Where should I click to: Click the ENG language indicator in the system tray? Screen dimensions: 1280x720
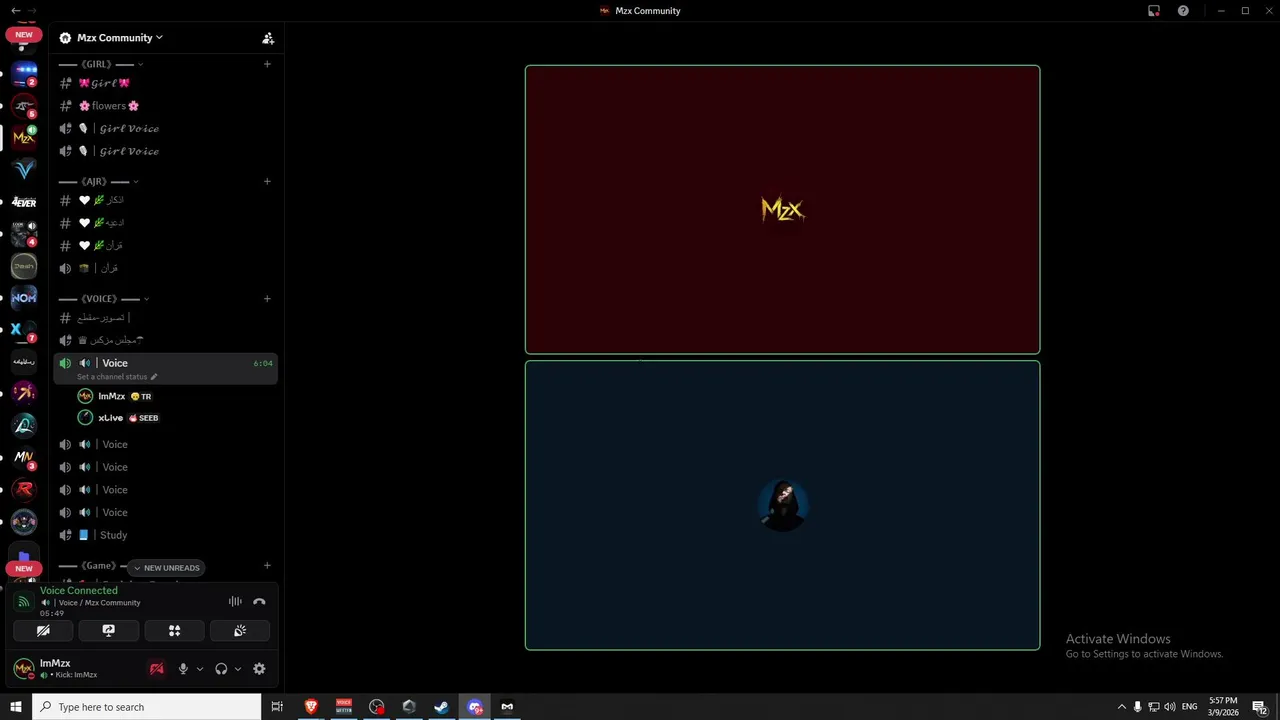(1189, 707)
